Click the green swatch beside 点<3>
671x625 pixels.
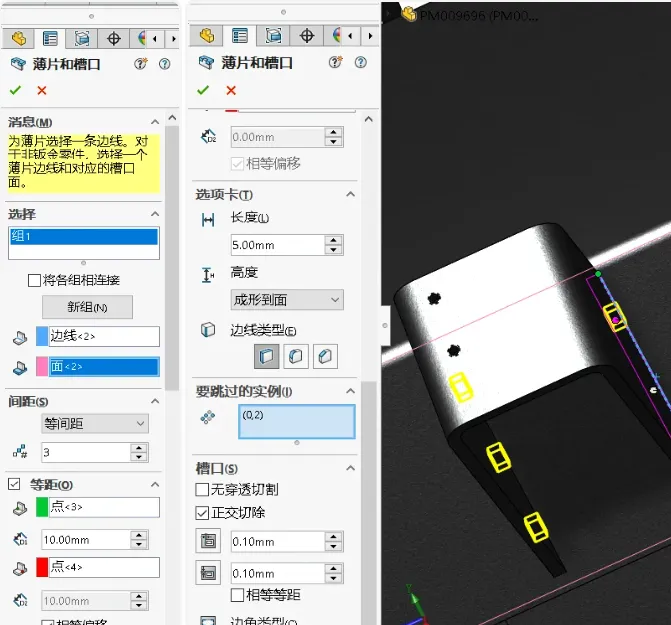pyautogui.click(x=41, y=509)
